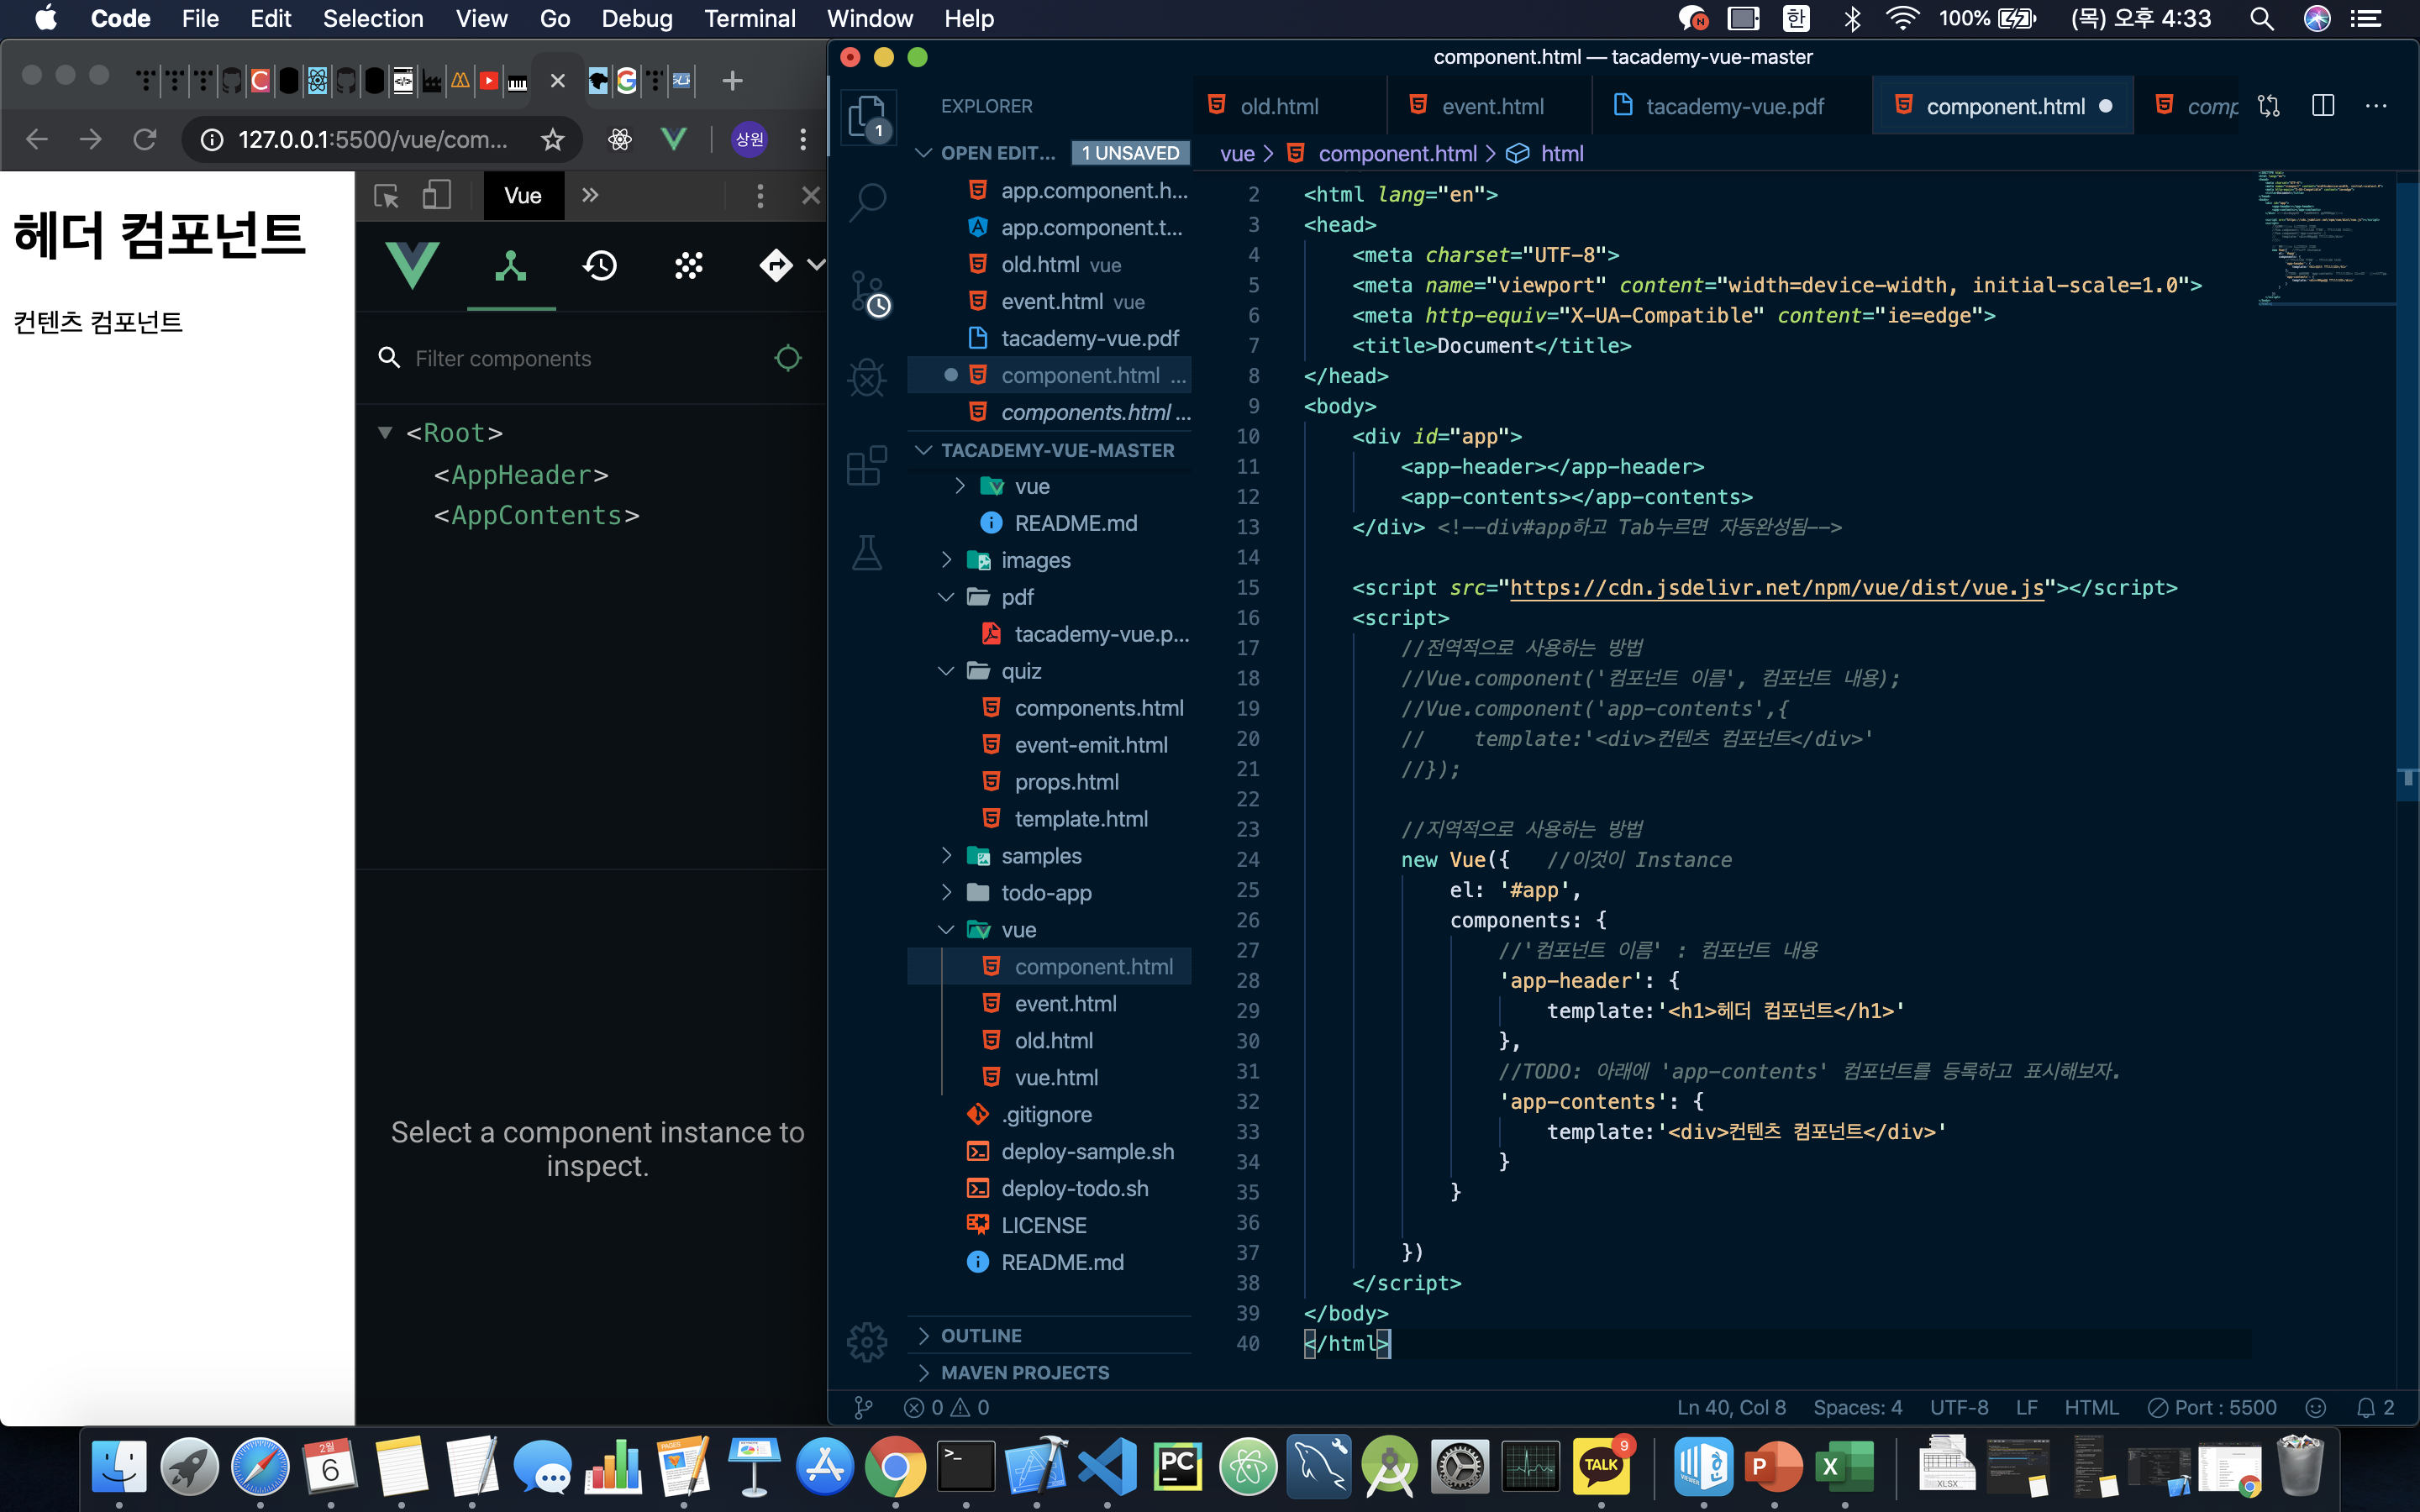Click the split editor right icon
The height and width of the screenshot is (1512, 2420).
coord(2323,106)
